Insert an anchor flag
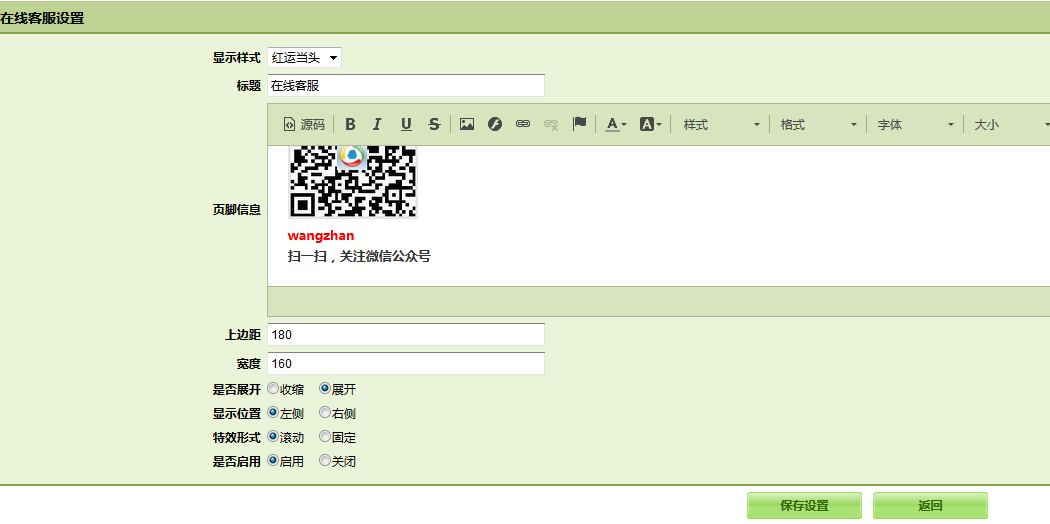The image size is (1050, 524). [579, 124]
